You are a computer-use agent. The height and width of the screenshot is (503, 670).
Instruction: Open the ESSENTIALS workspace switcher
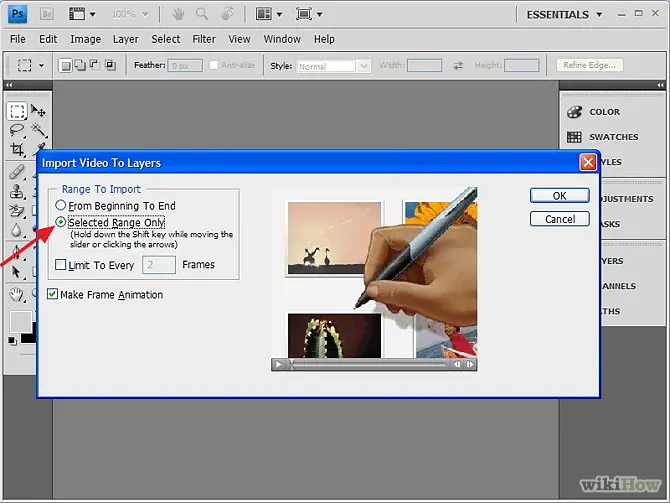point(564,15)
